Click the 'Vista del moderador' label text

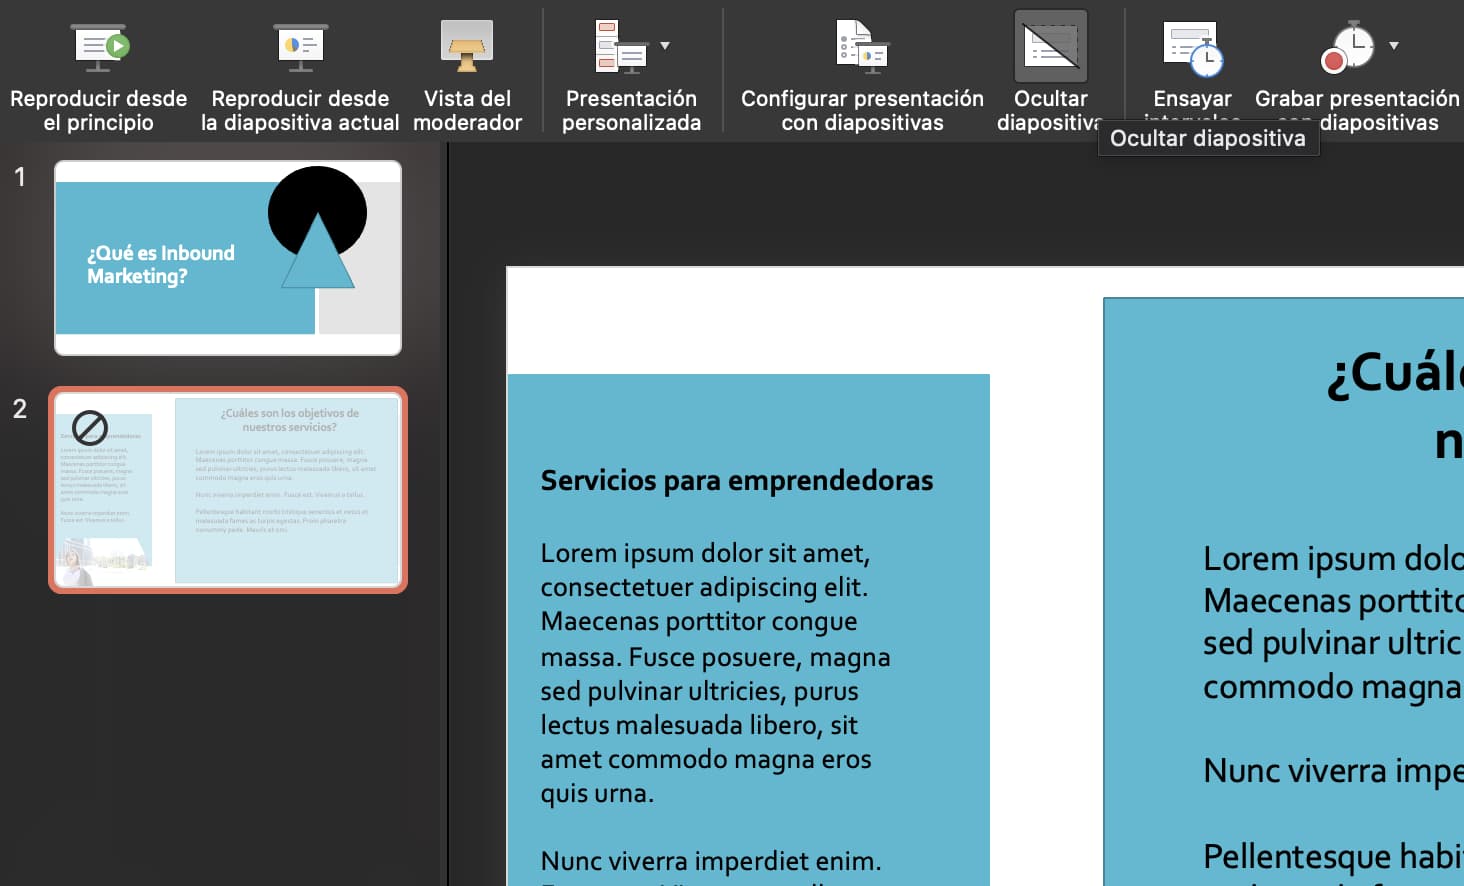coord(466,110)
